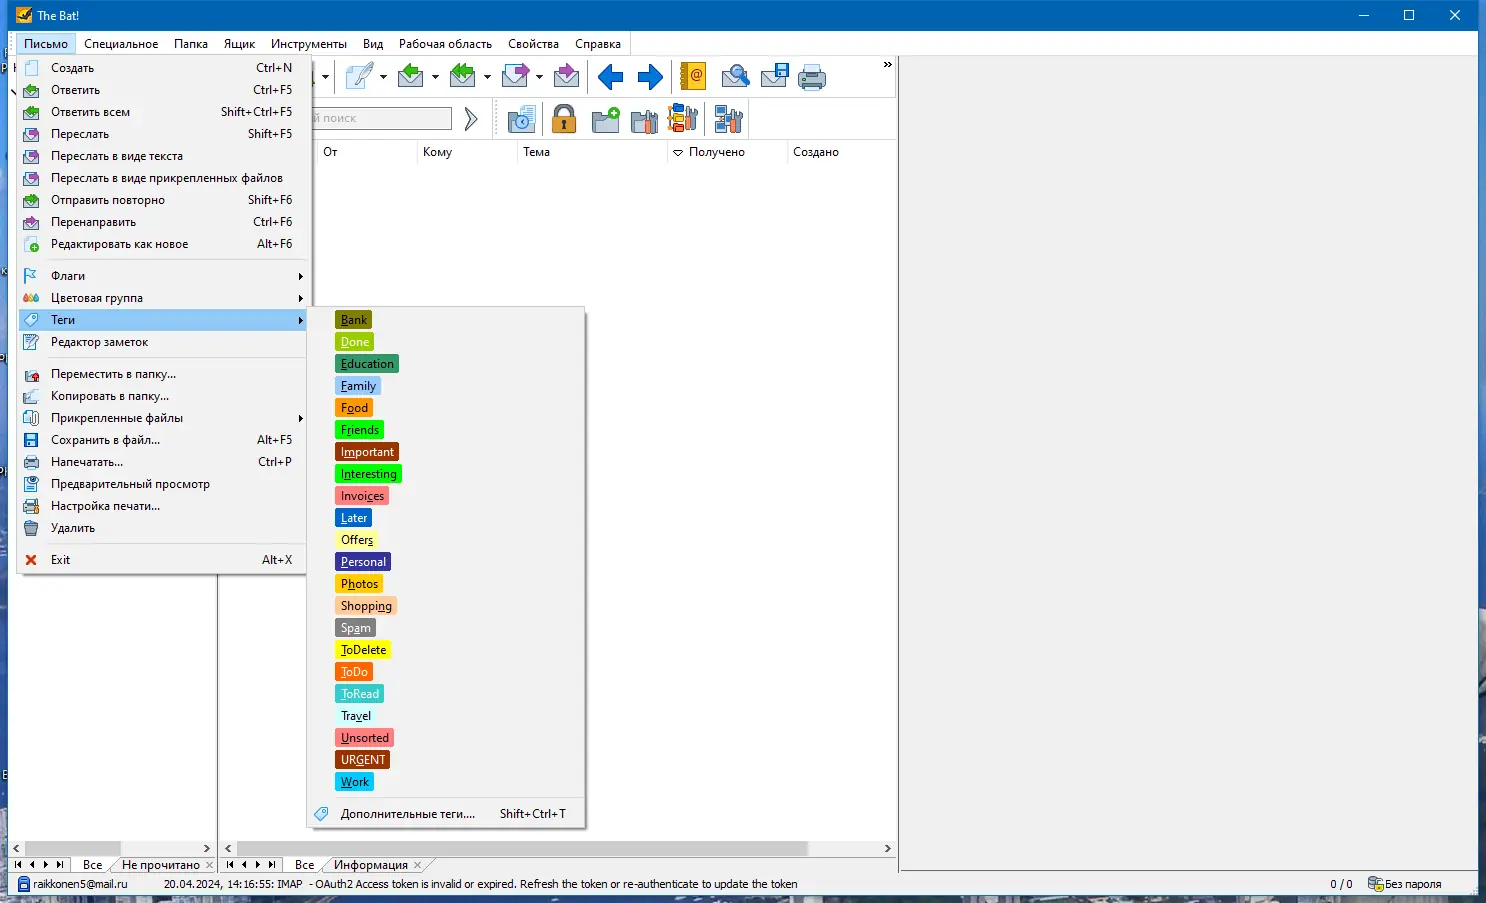Open the account properties network tools icon
Image resolution: width=1486 pixels, height=903 pixels.
728,120
